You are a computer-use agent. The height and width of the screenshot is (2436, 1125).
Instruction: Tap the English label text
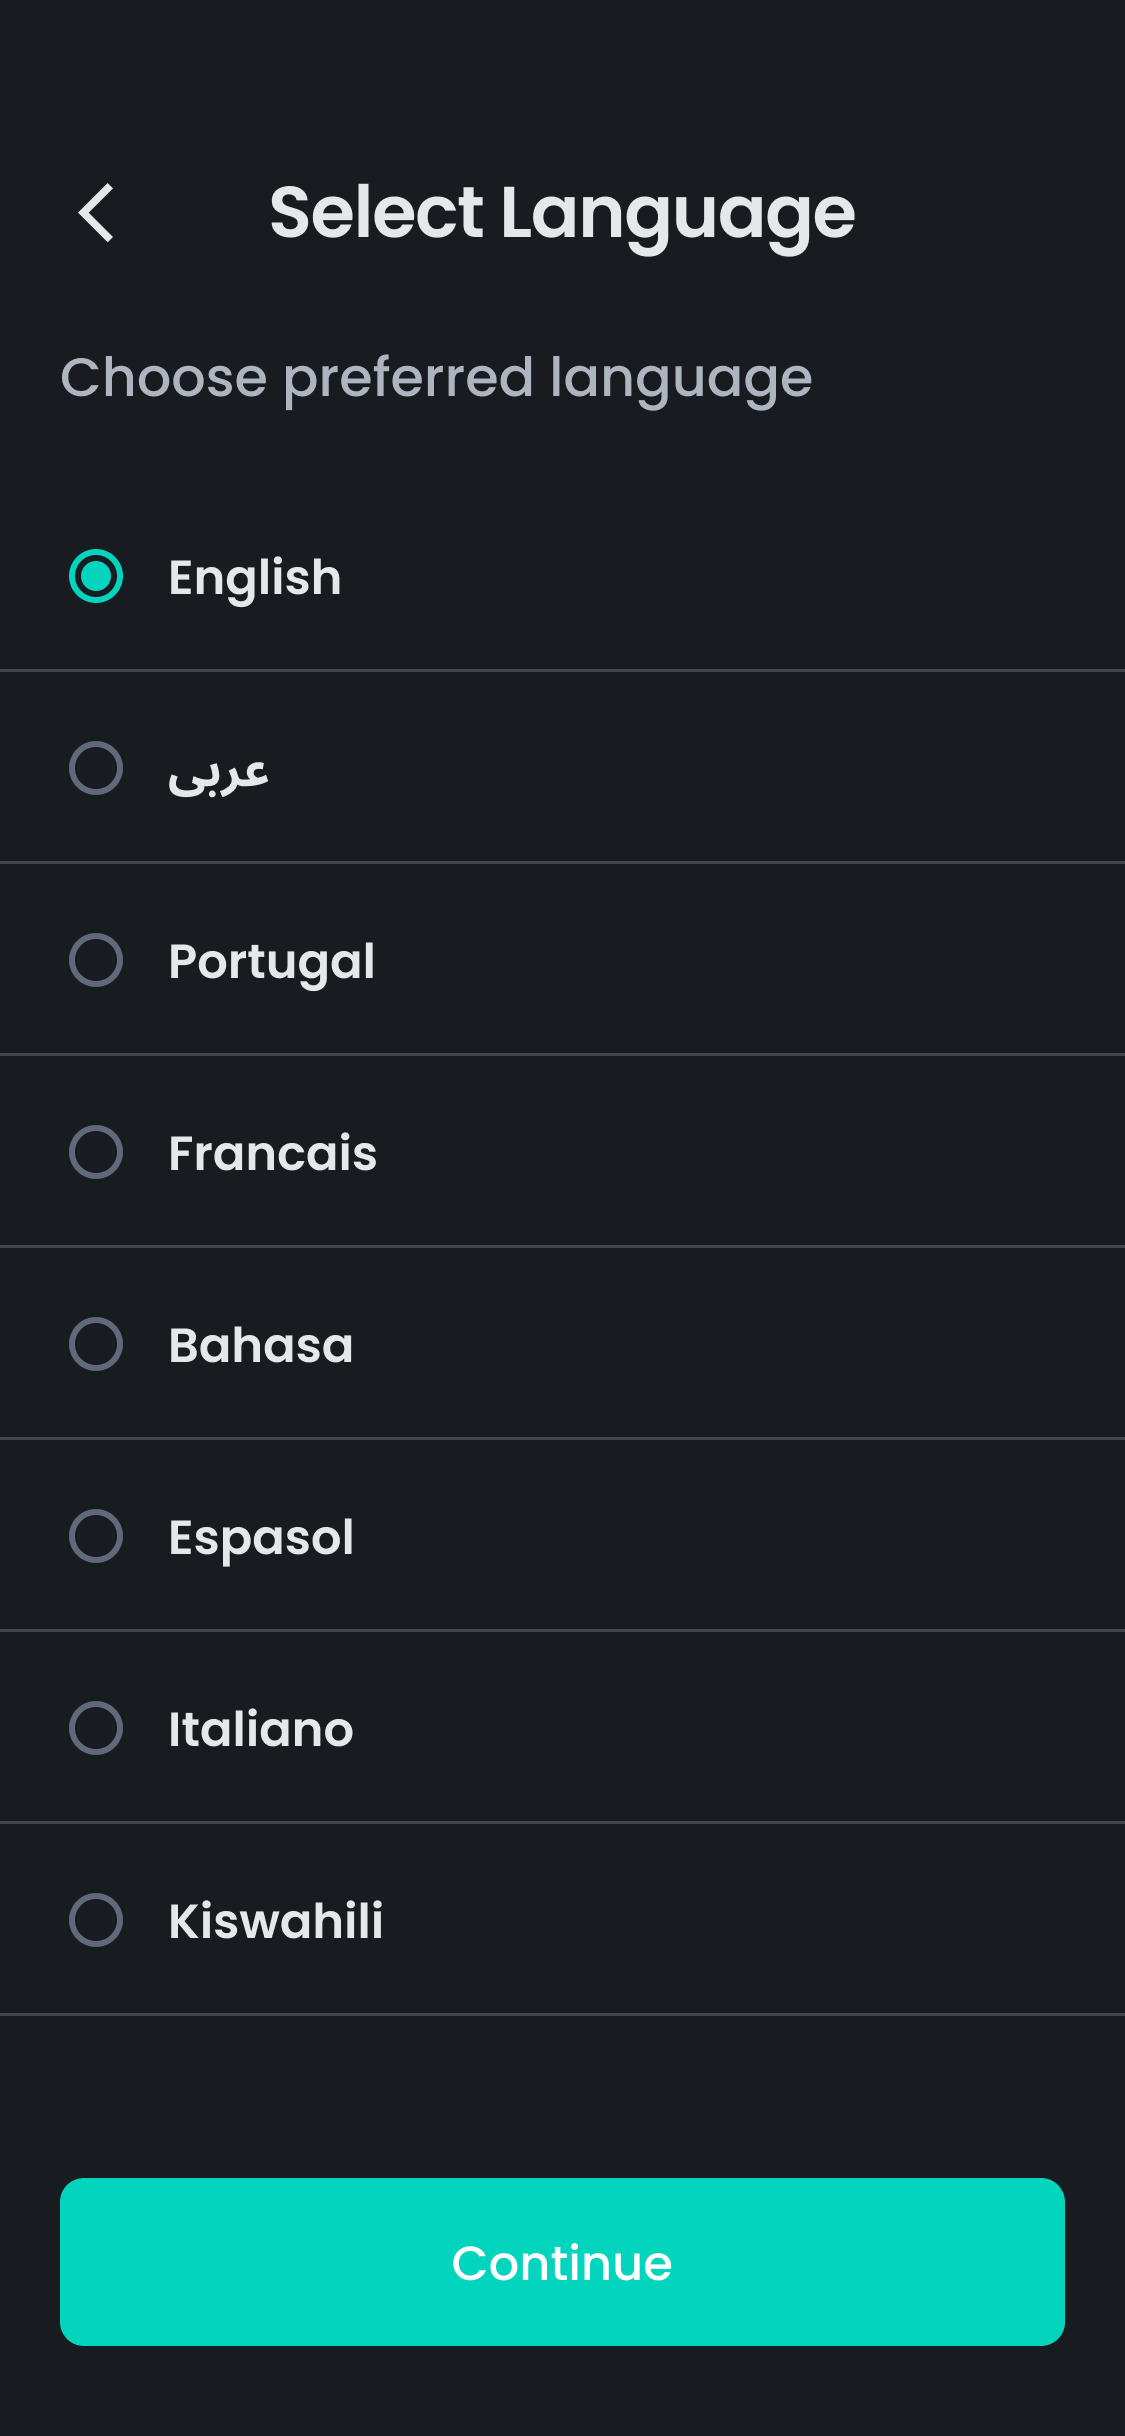pyautogui.click(x=255, y=578)
